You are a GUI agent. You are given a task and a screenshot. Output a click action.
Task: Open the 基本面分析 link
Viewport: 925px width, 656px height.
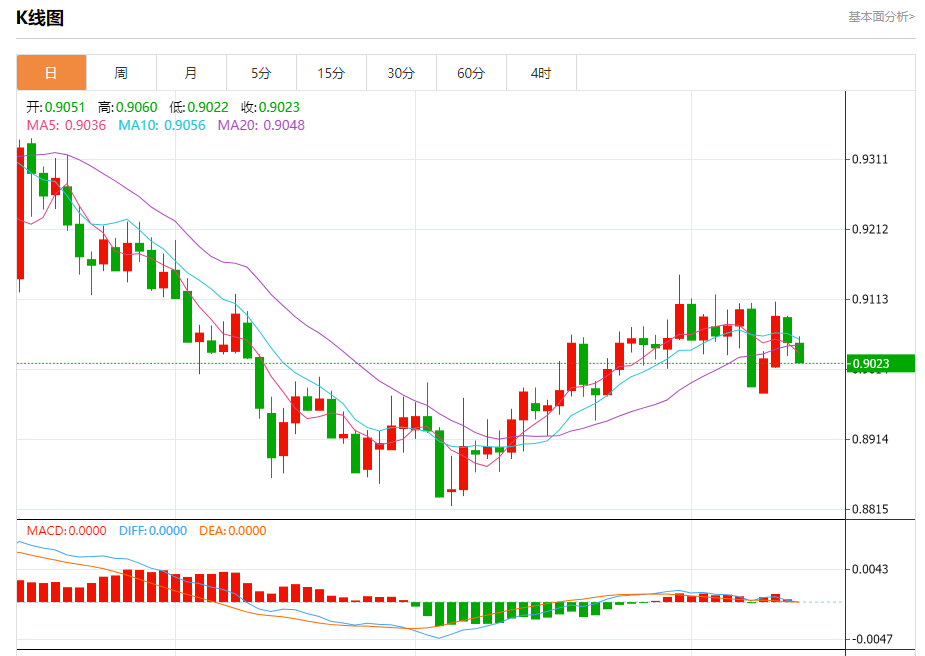click(881, 17)
